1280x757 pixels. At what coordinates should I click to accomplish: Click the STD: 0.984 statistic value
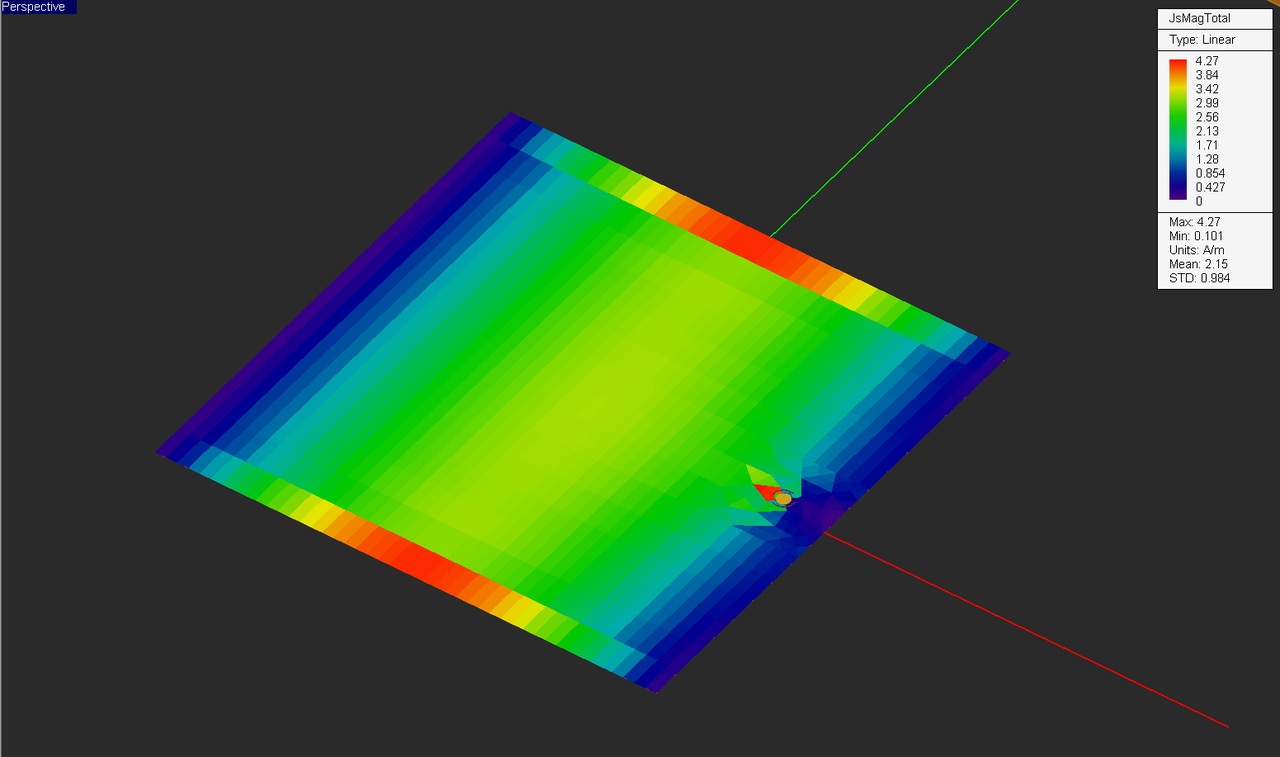pos(1197,278)
